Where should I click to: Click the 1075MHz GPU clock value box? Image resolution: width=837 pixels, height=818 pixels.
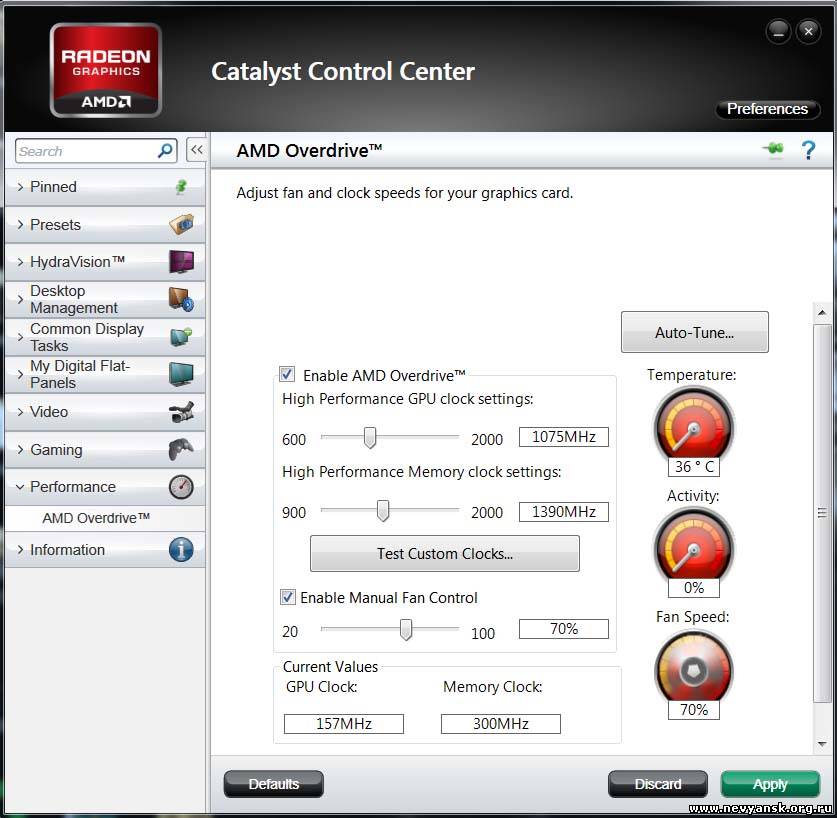(564, 437)
